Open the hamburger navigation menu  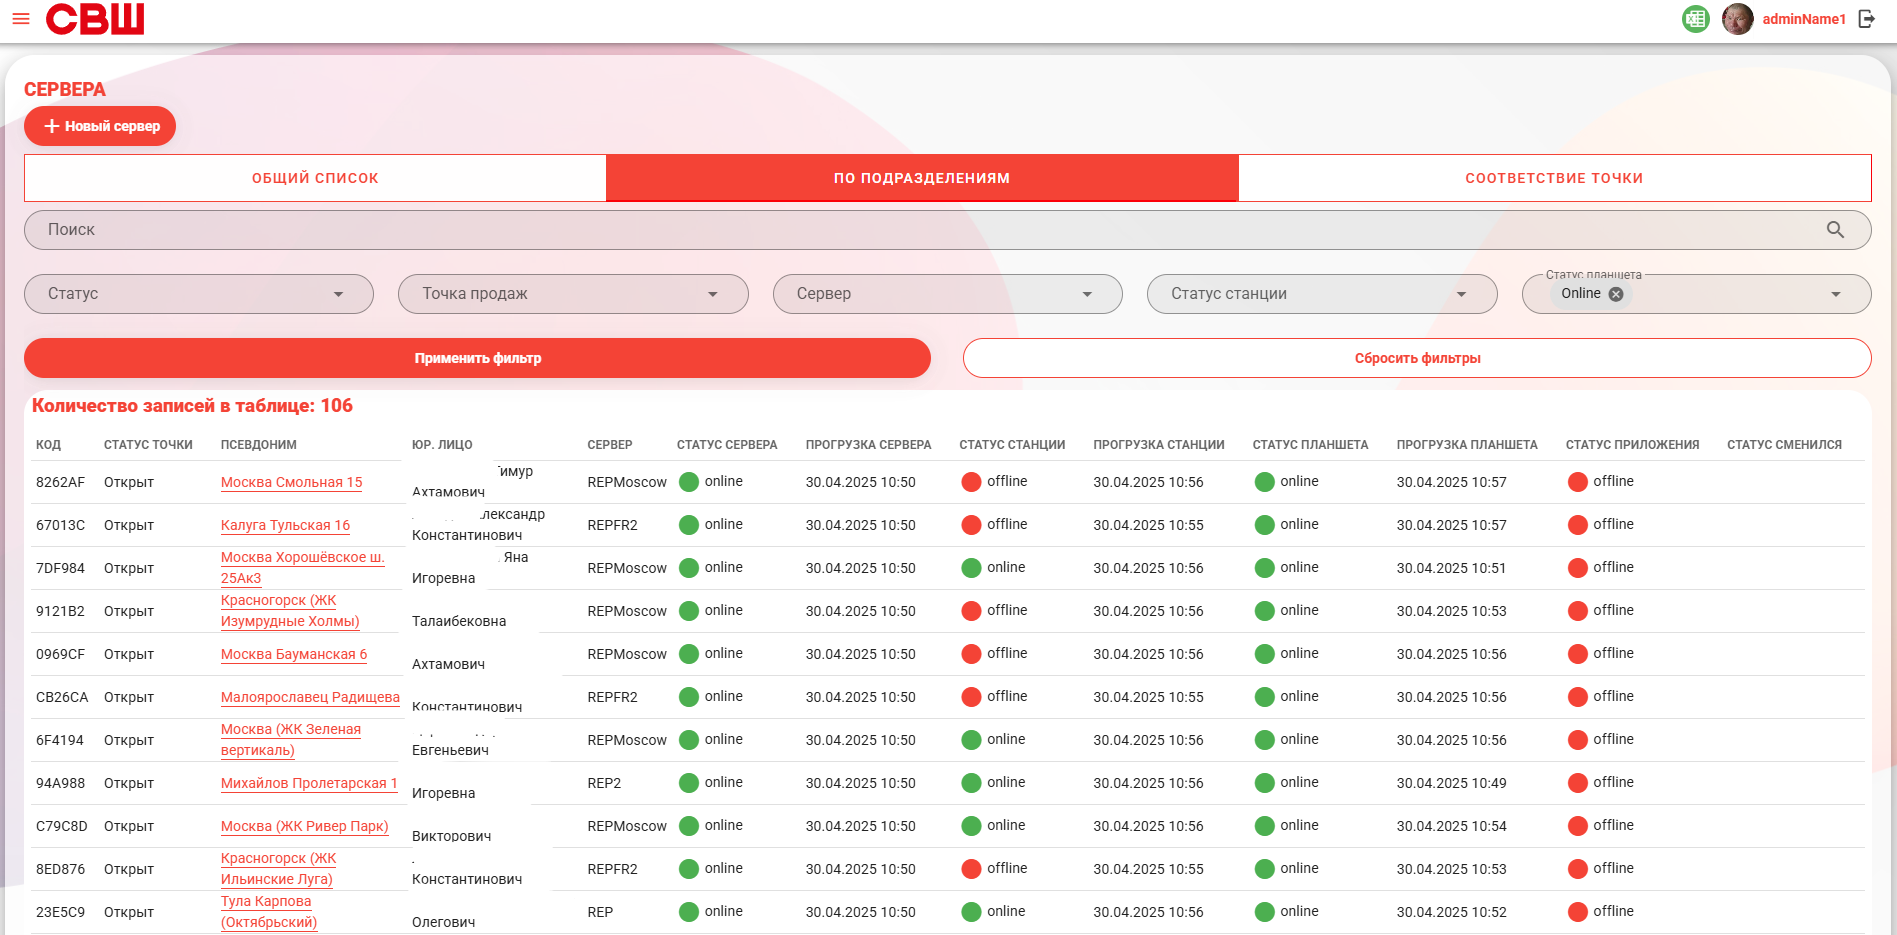click(x=21, y=19)
